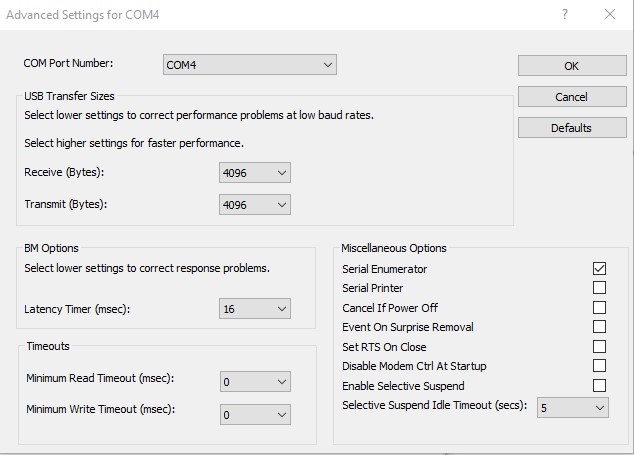
Task: Expand the Transmit (Bytes) dropdown
Action: 255,205
